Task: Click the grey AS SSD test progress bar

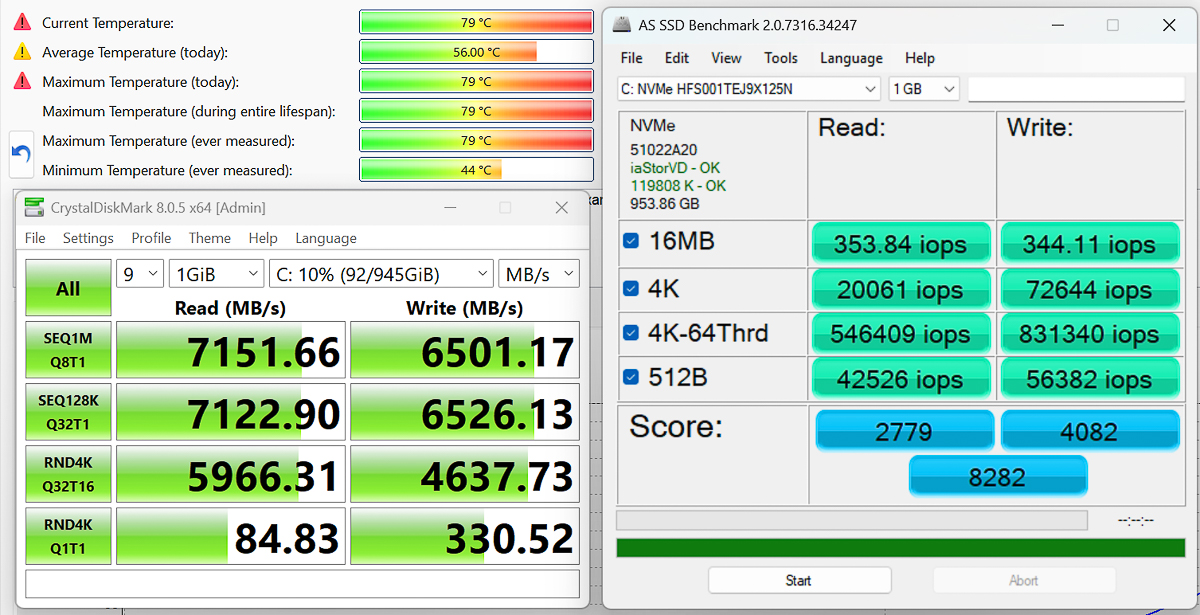Action: (852, 520)
